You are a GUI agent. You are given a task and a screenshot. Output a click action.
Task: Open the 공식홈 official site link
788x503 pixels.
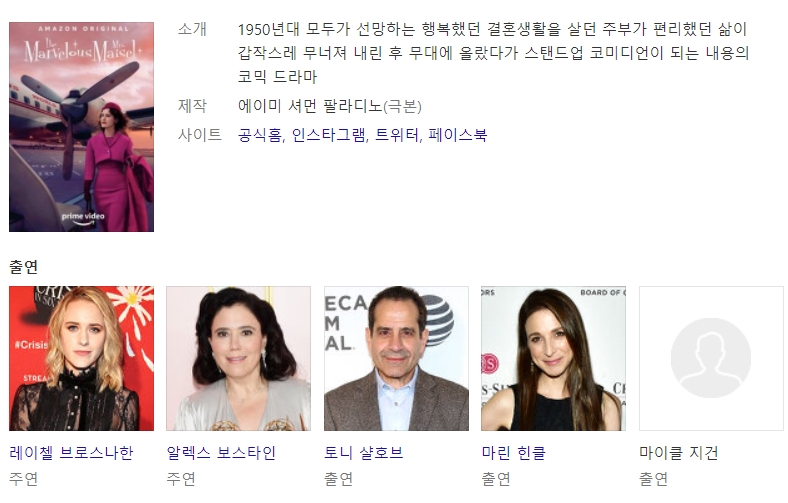point(260,135)
